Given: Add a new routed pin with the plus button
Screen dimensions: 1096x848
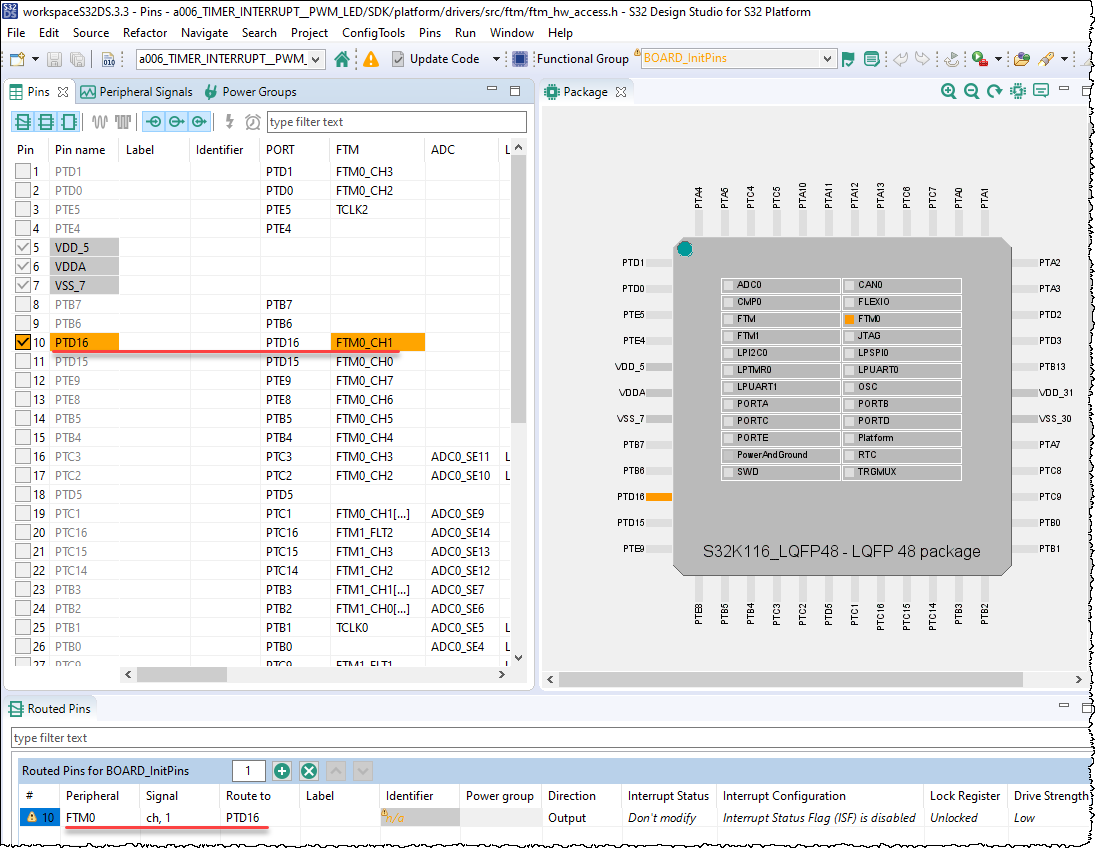Looking at the screenshot, I should point(282,770).
